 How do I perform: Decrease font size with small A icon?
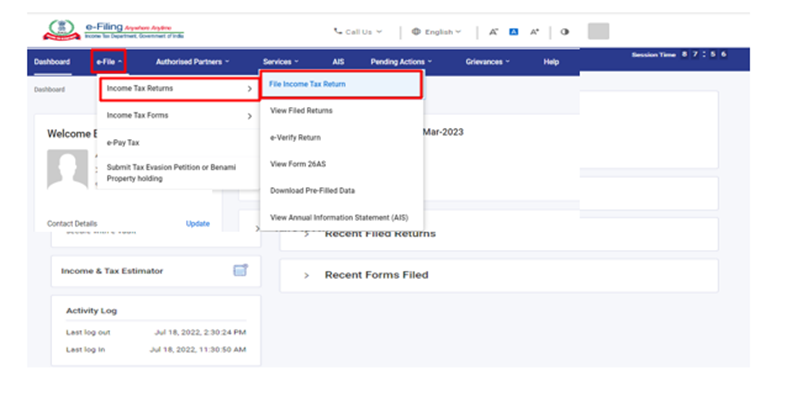pyautogui.click(x=493, y=32)
